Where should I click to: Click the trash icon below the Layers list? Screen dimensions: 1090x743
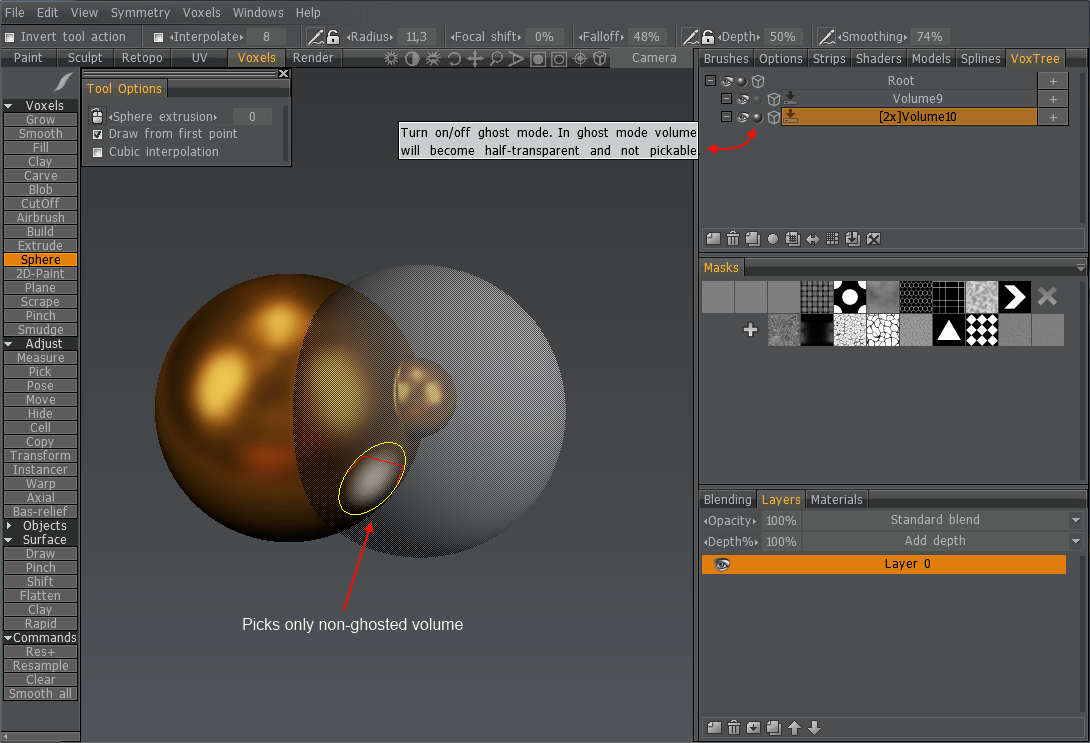pyautogui.click(x=733, y=728)
